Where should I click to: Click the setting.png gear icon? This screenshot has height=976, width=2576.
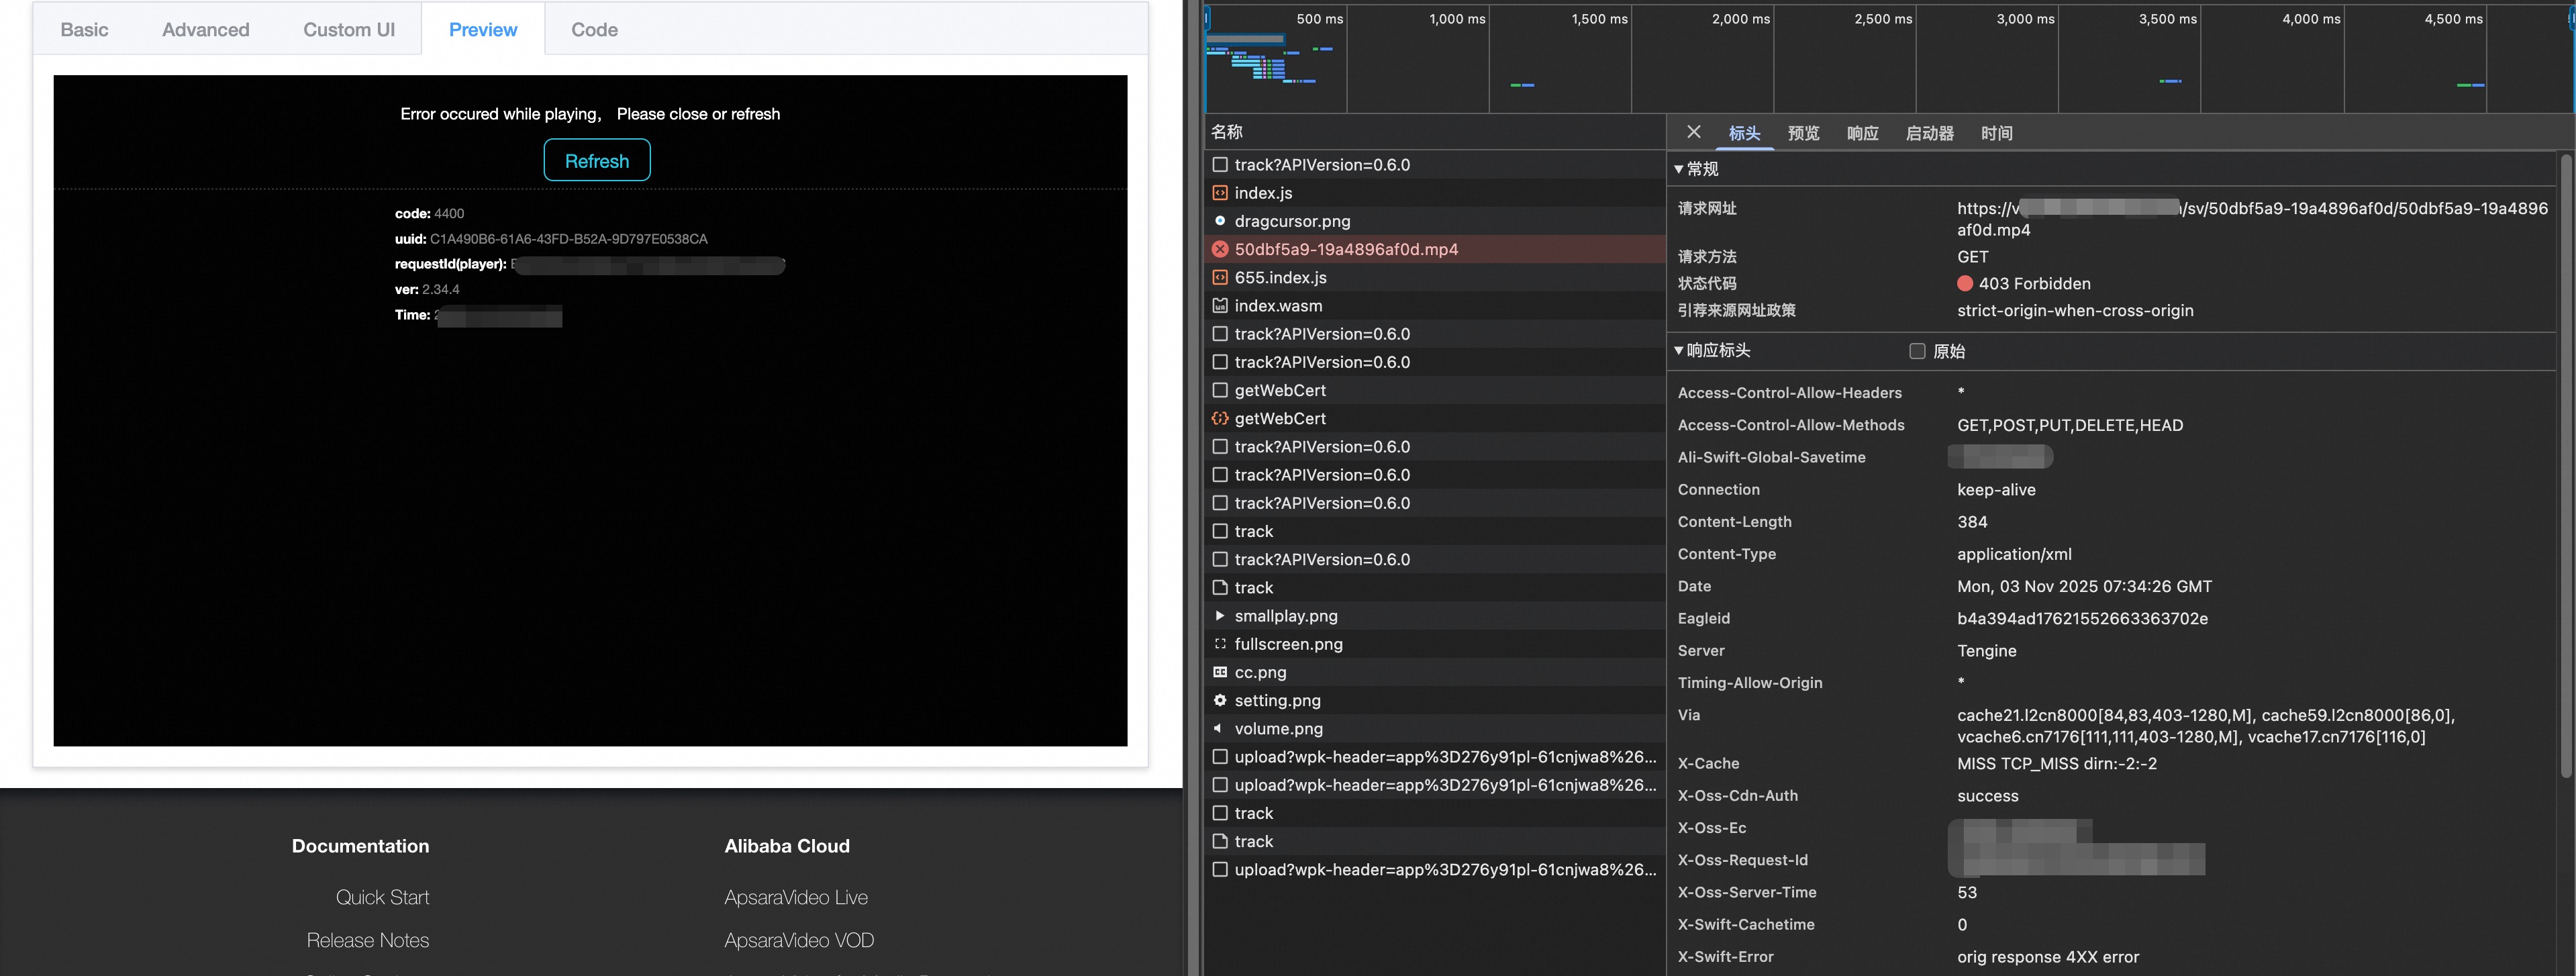1220,700
